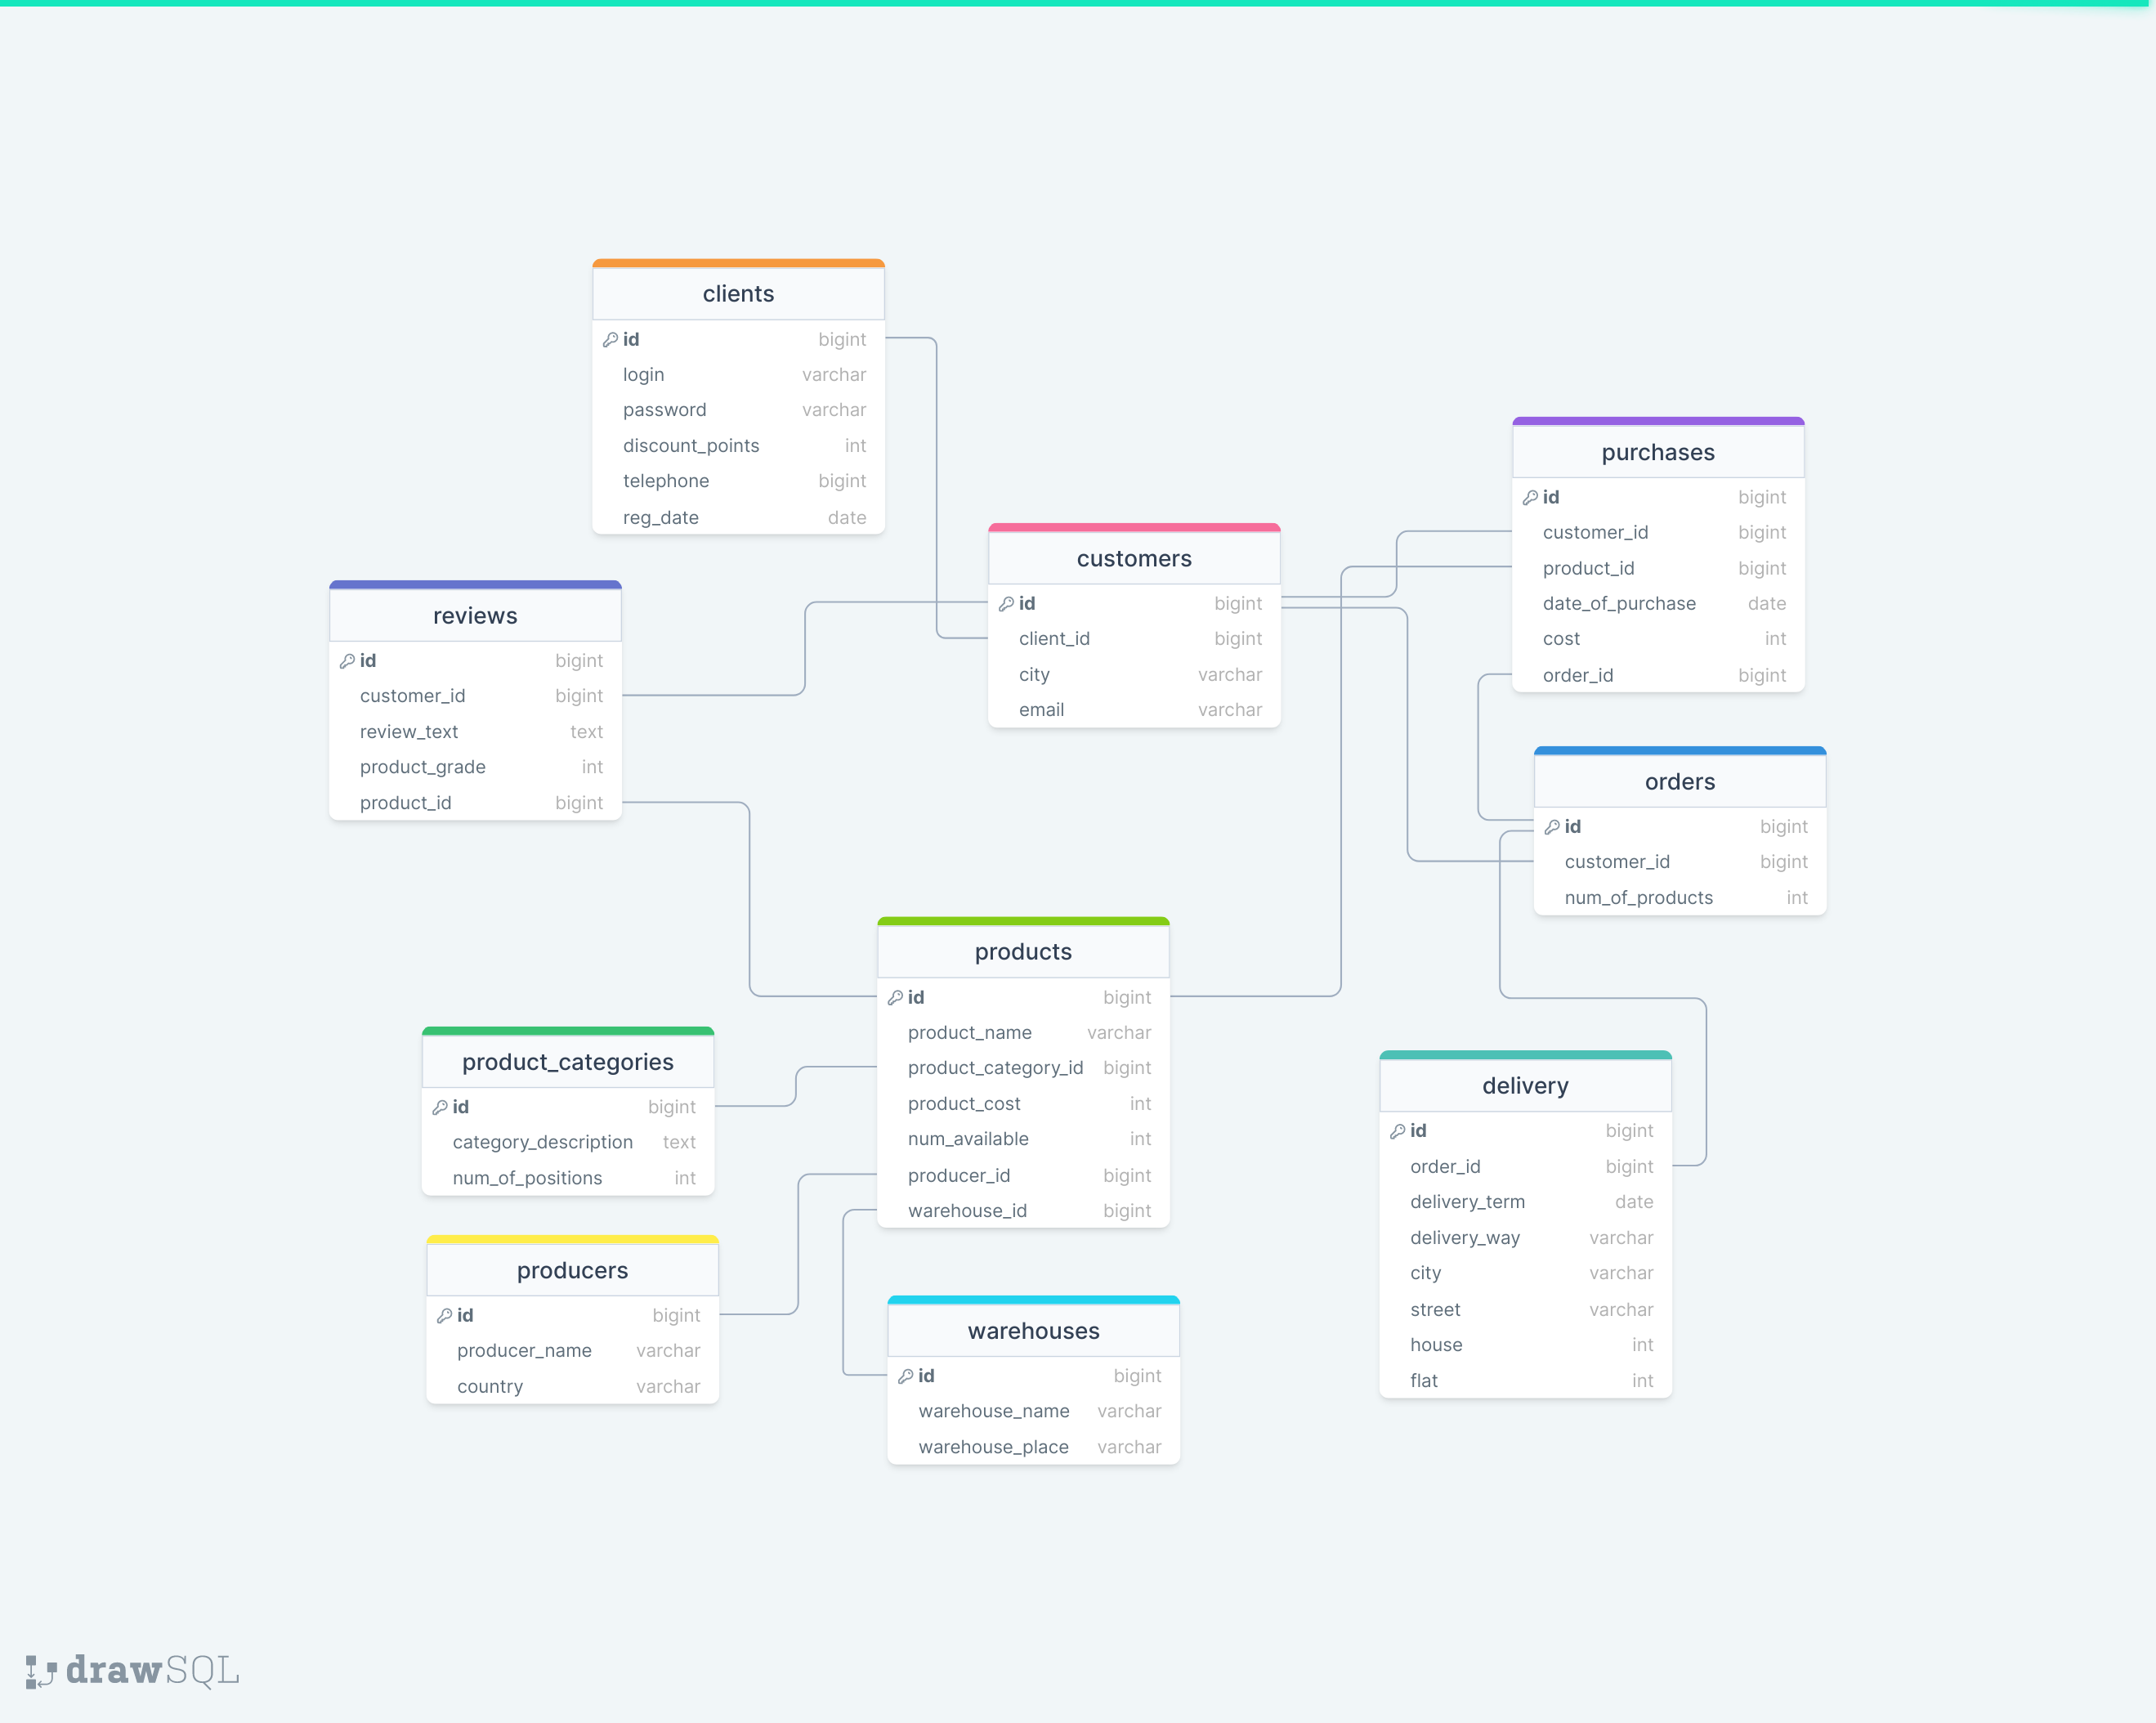Click the key icon in products table
The width and height of the screenshot is (2156, 1723).
(895, 998)
